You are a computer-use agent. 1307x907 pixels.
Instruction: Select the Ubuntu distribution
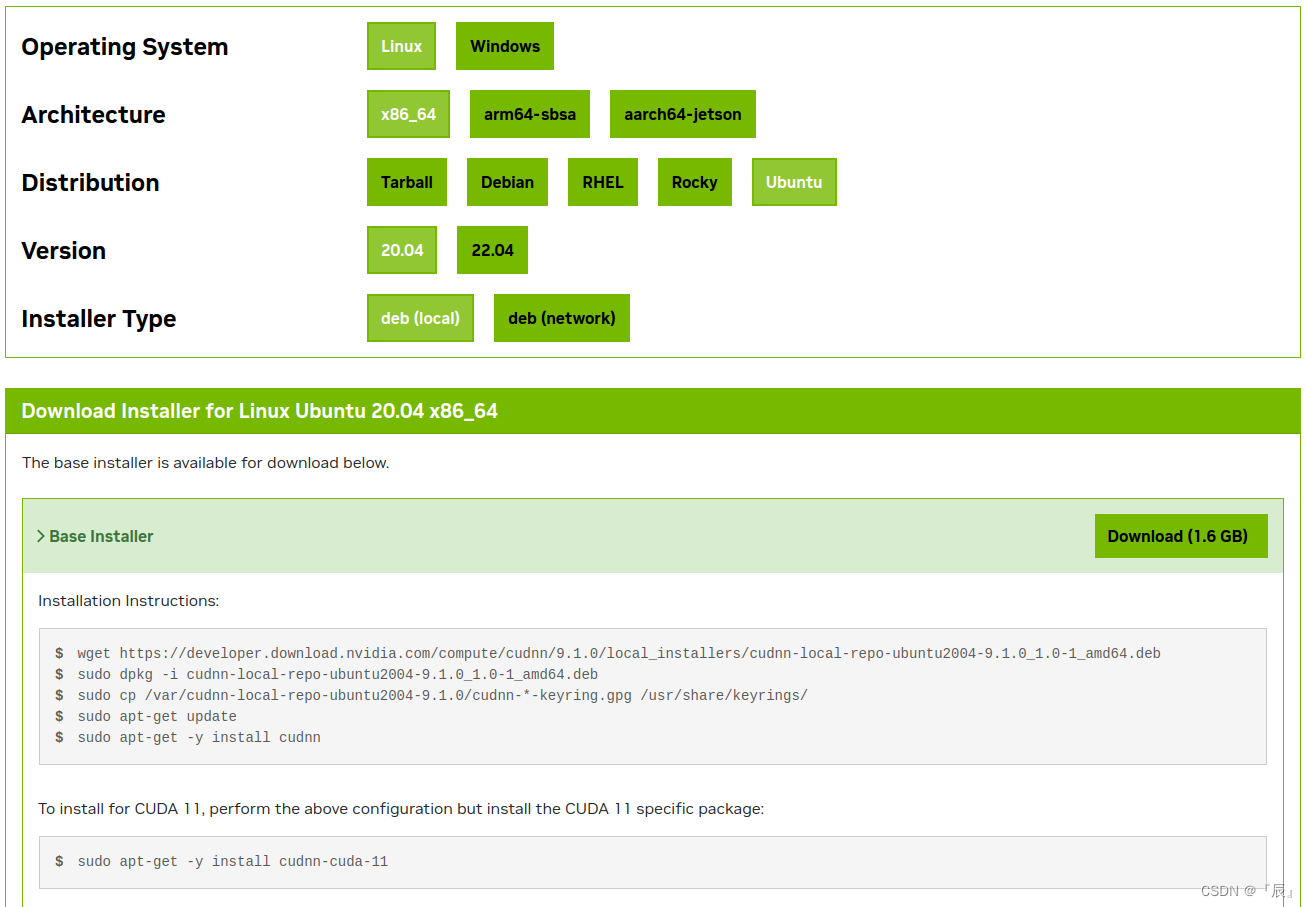[x=793, y=181]
